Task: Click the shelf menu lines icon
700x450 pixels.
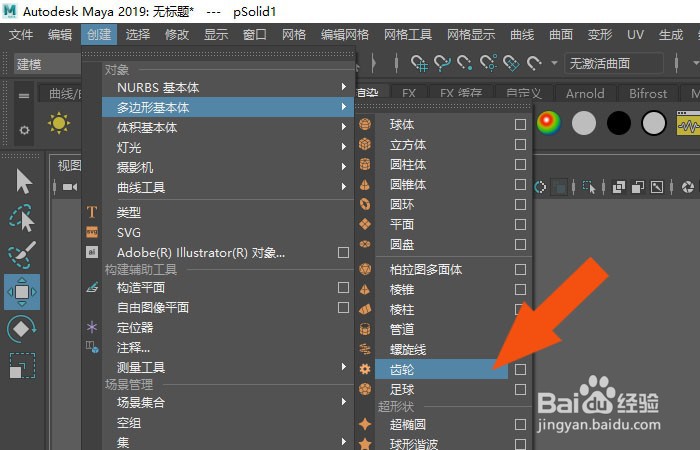Action: point(24,96)
